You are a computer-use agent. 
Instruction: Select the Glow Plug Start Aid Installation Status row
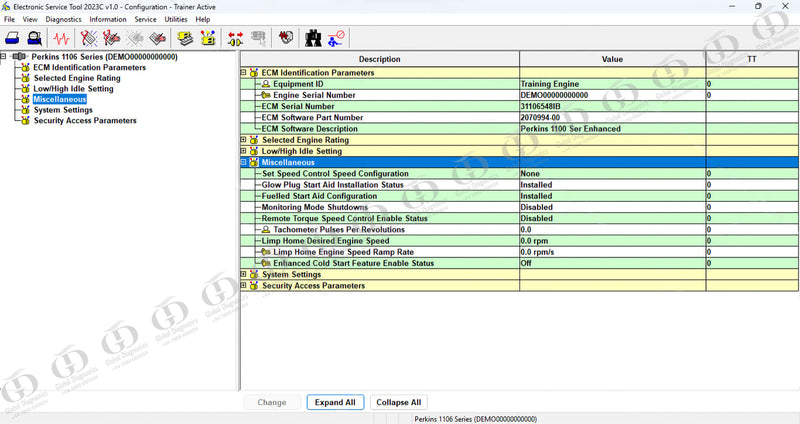pyautogui.click(x=519, y=185)
